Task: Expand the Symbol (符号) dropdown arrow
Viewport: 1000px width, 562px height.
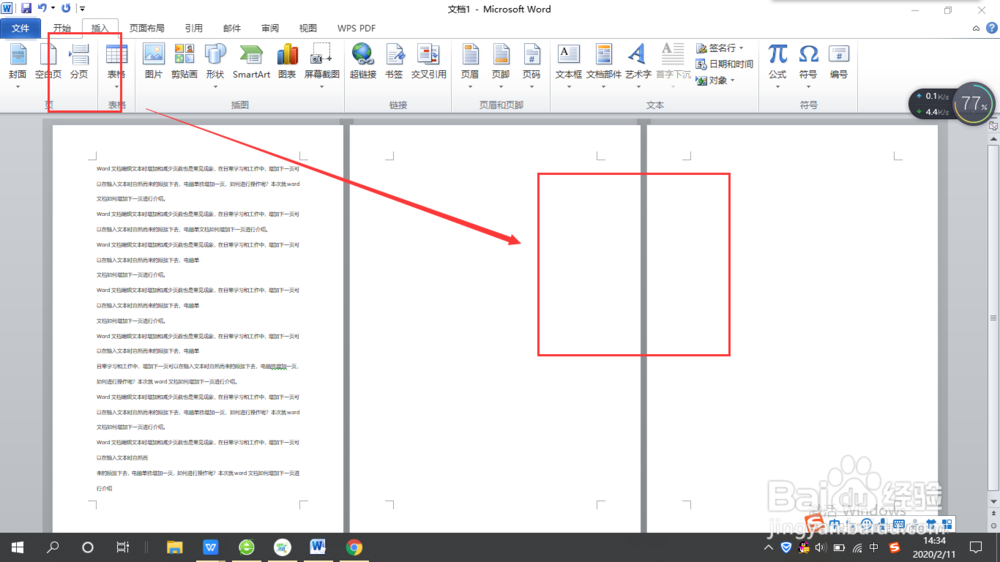Action: pos(808,87)
